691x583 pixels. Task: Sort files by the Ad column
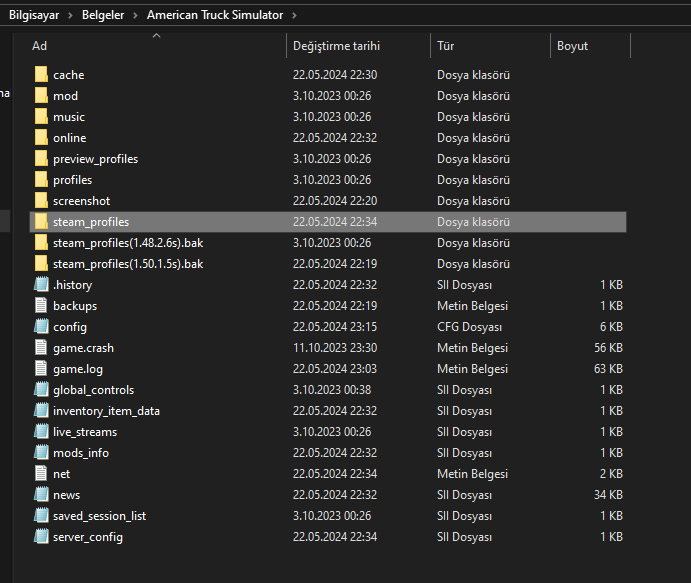[40, 46]
